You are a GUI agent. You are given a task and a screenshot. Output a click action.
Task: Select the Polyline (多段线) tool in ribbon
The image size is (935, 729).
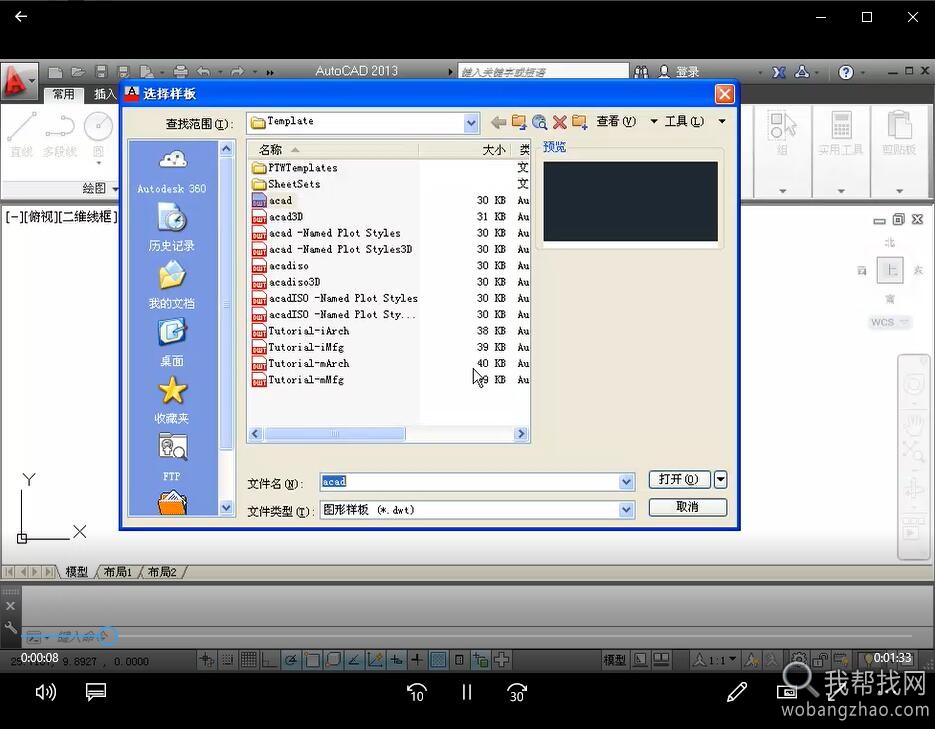click(60, 135)
